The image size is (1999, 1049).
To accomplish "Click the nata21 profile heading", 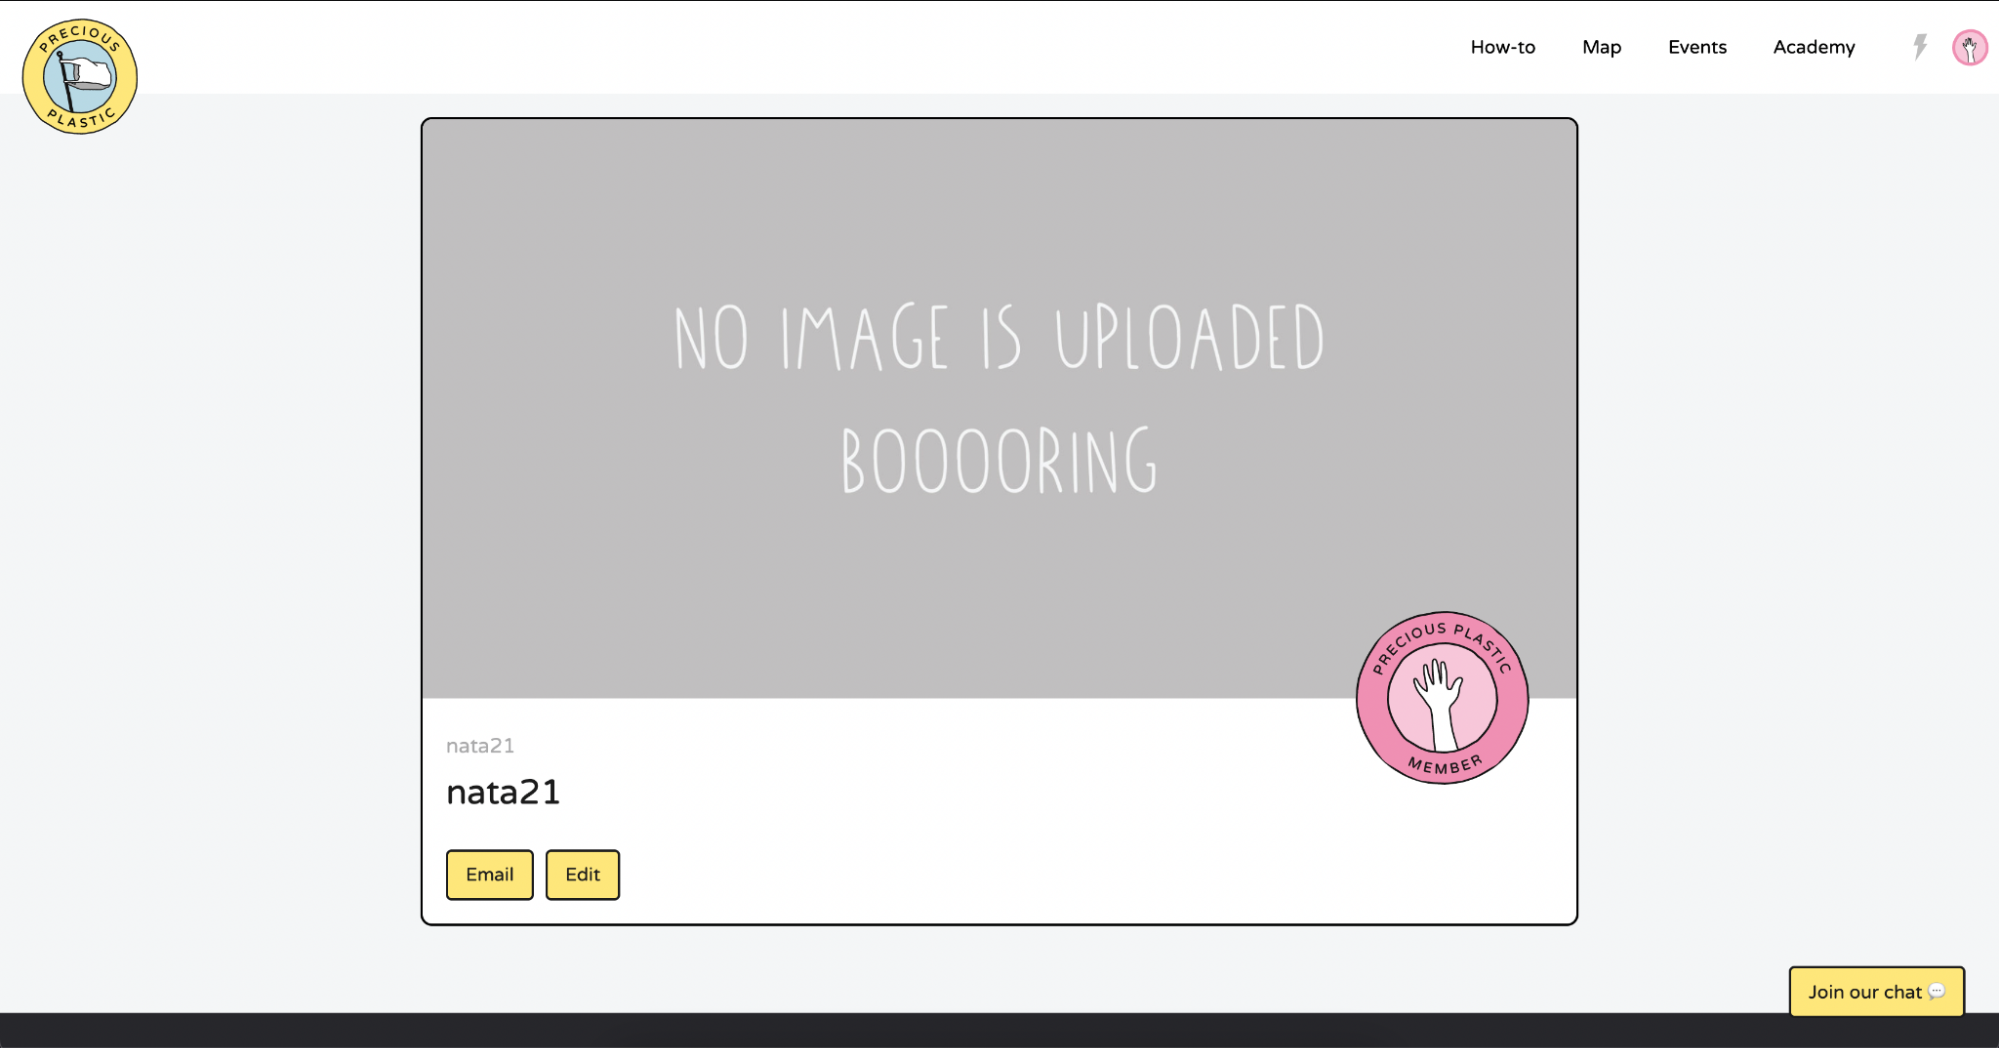I will 503,792.
